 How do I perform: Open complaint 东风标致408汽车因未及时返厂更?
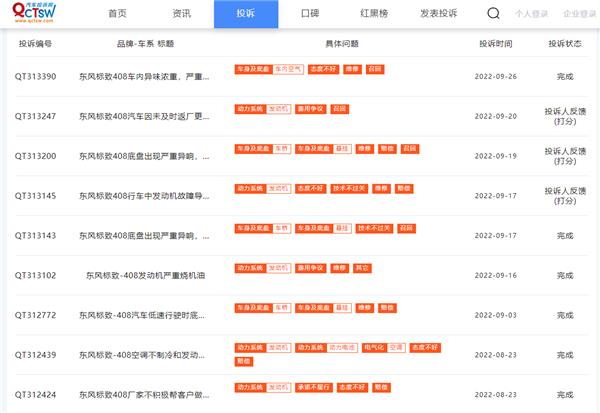point(144,116)
